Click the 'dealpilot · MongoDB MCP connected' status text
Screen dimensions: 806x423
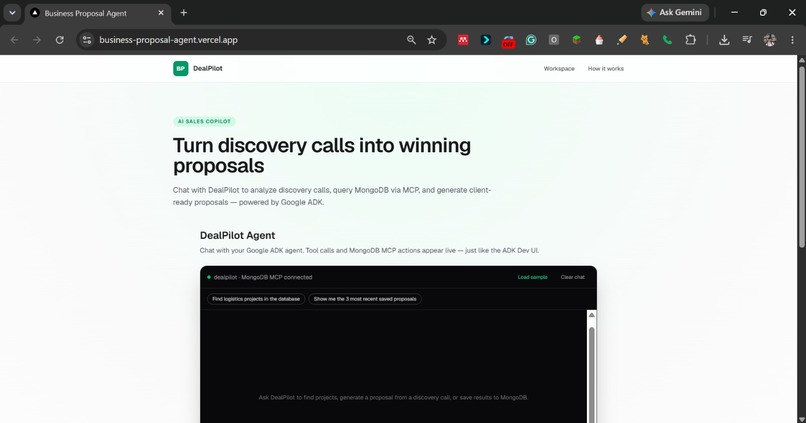coord(263,277)
